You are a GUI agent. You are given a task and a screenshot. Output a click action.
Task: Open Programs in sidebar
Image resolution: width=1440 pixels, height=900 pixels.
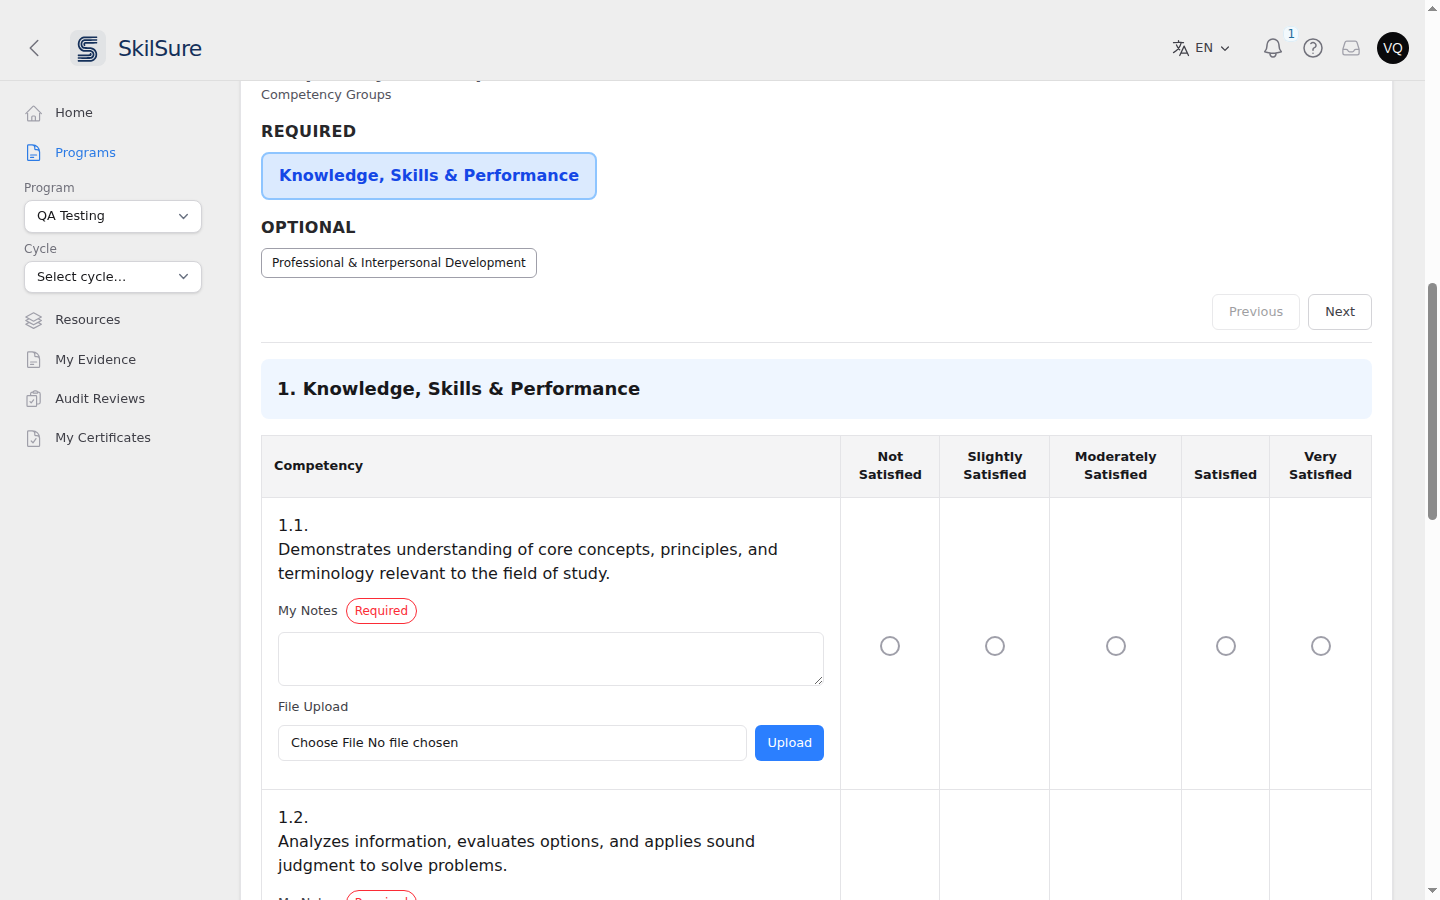coord(85,153)
